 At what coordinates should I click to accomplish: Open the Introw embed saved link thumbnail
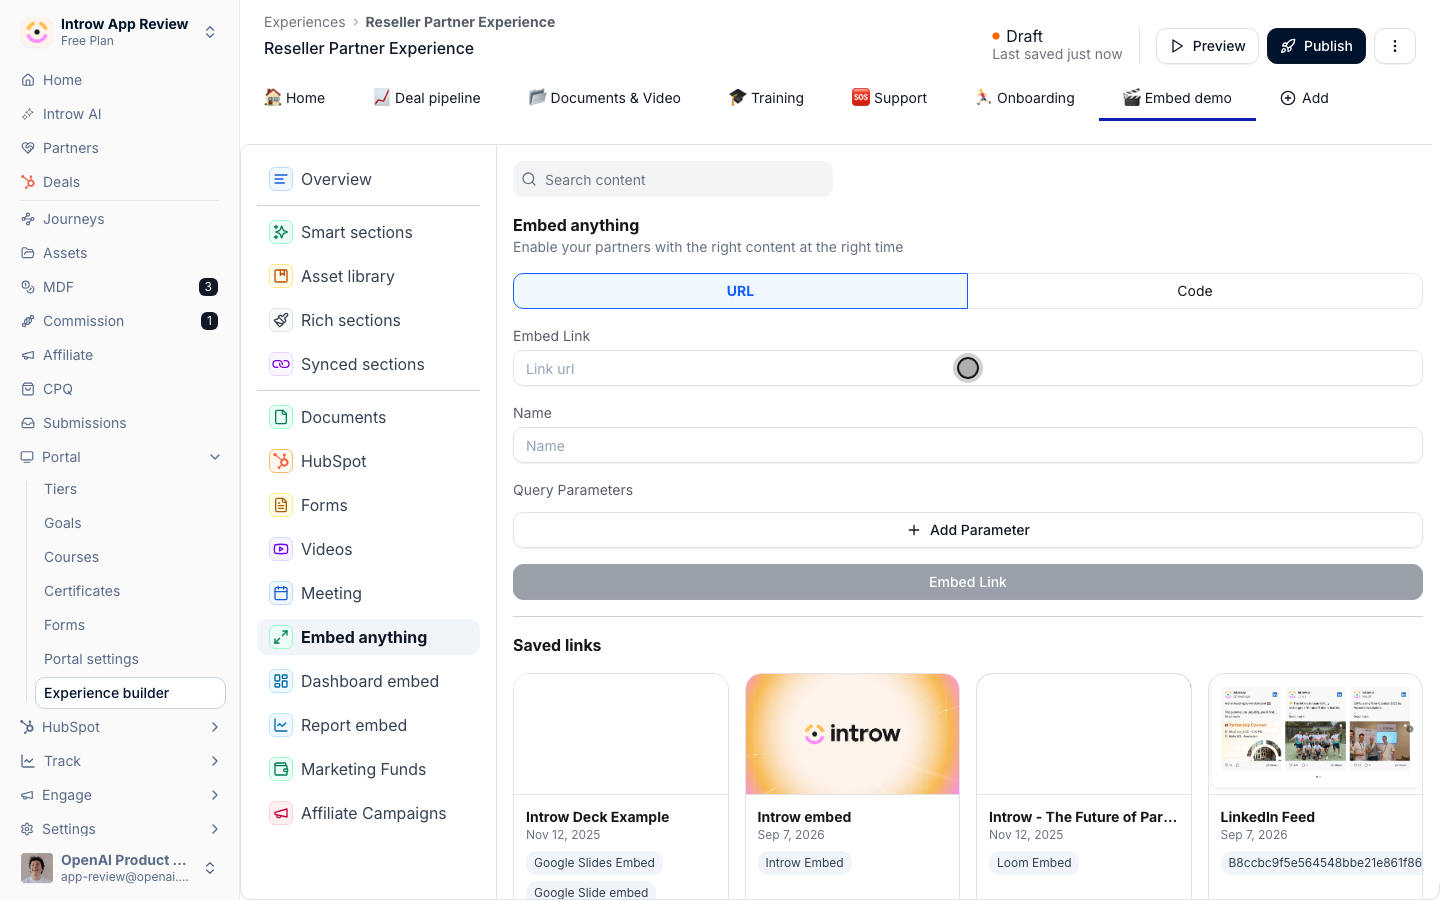[x=852, y=734]
